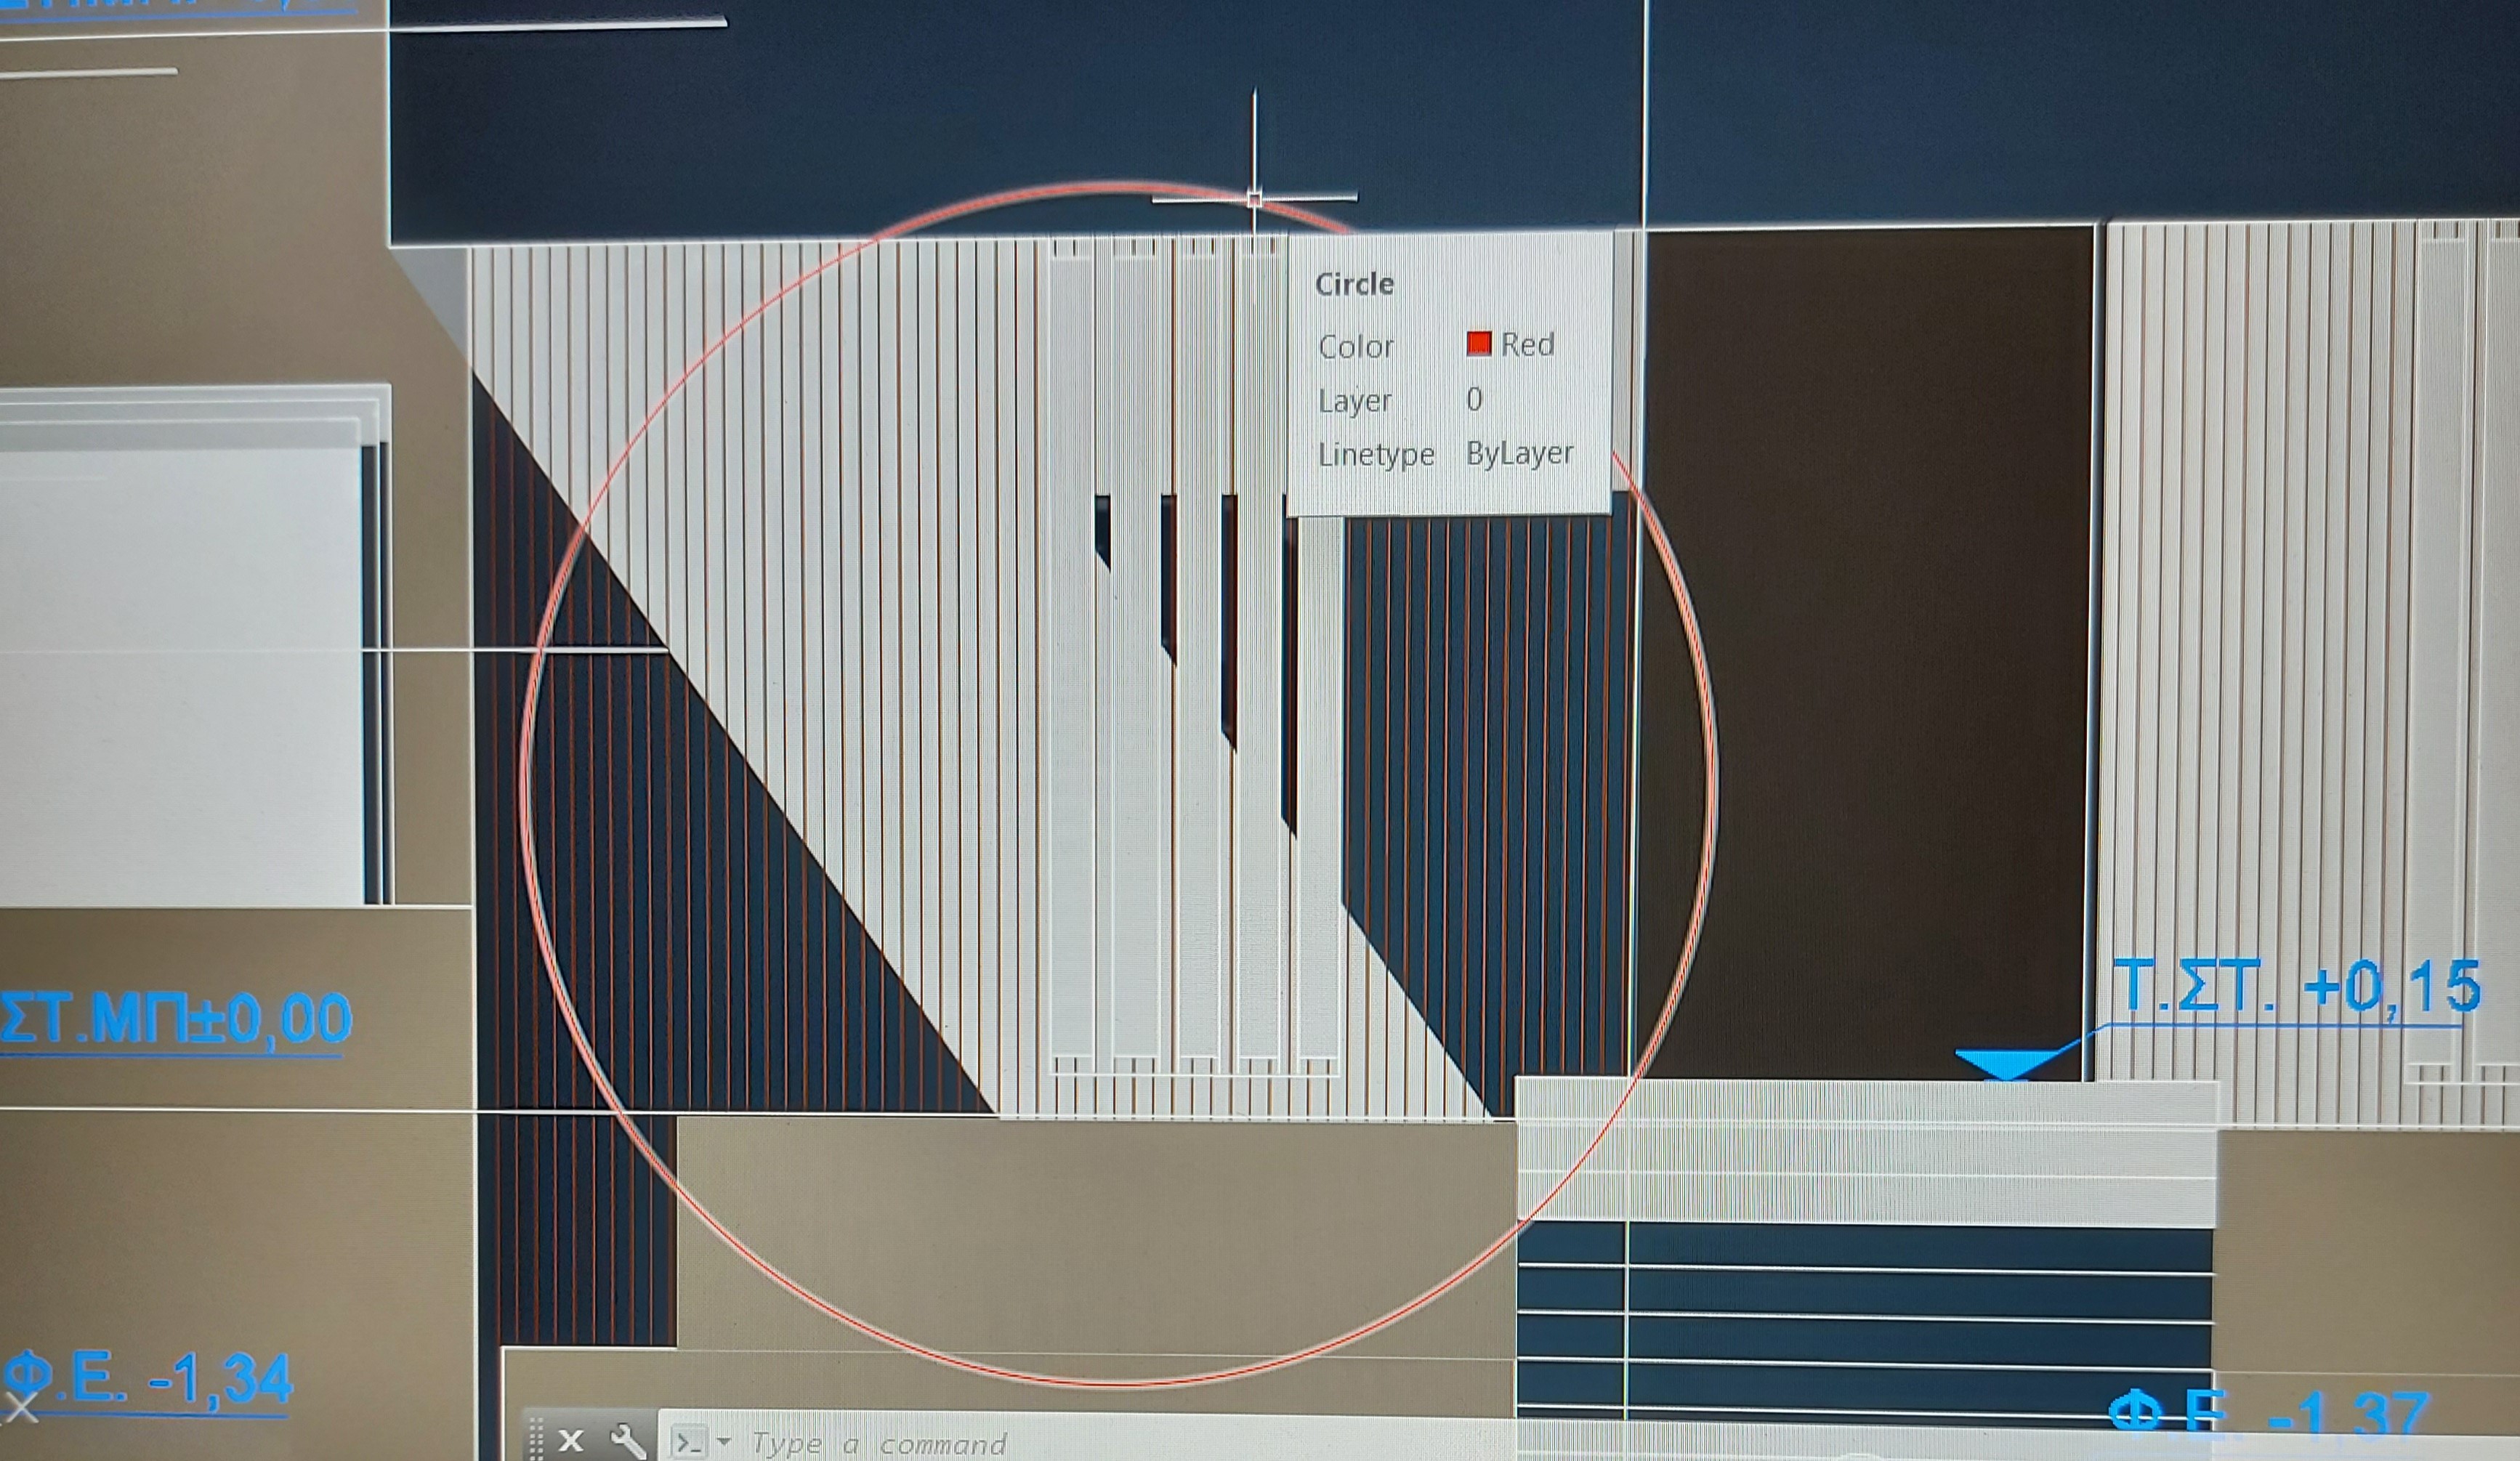Select the 'Τ.ΣΤ. +0,15' elevation text
Screen dimensions: 2520x1461
click(2296, 986)
